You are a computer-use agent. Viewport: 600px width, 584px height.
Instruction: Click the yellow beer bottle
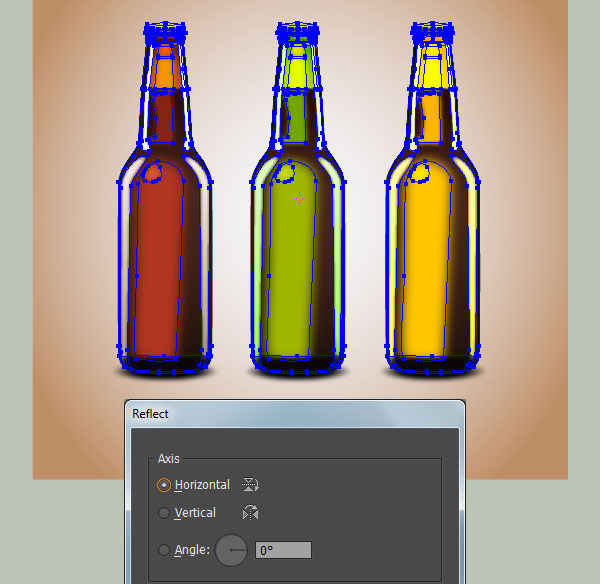[x=432, y=199]
